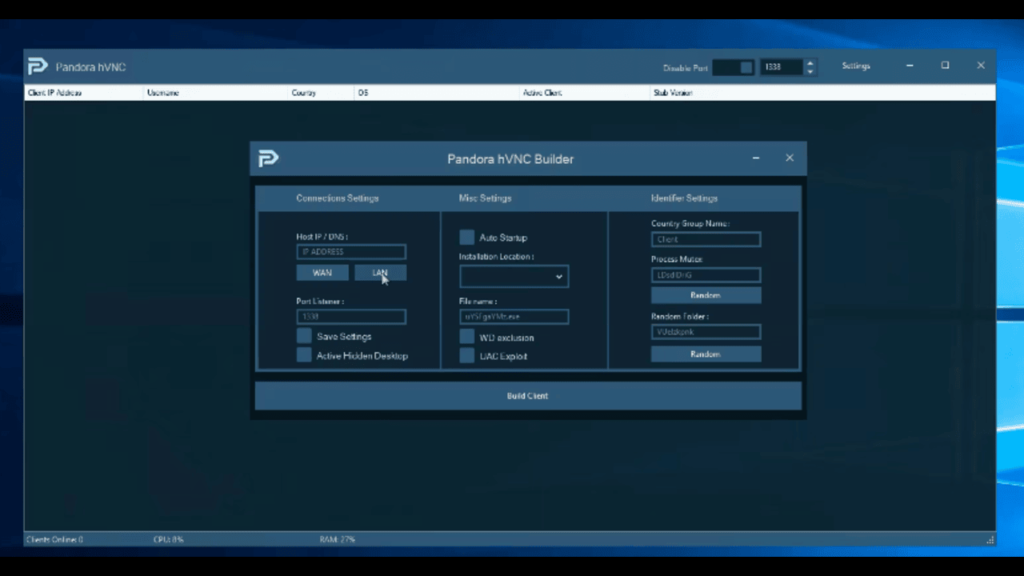
Task: Open Settings in the main window title bar
Action: [856, 66]
